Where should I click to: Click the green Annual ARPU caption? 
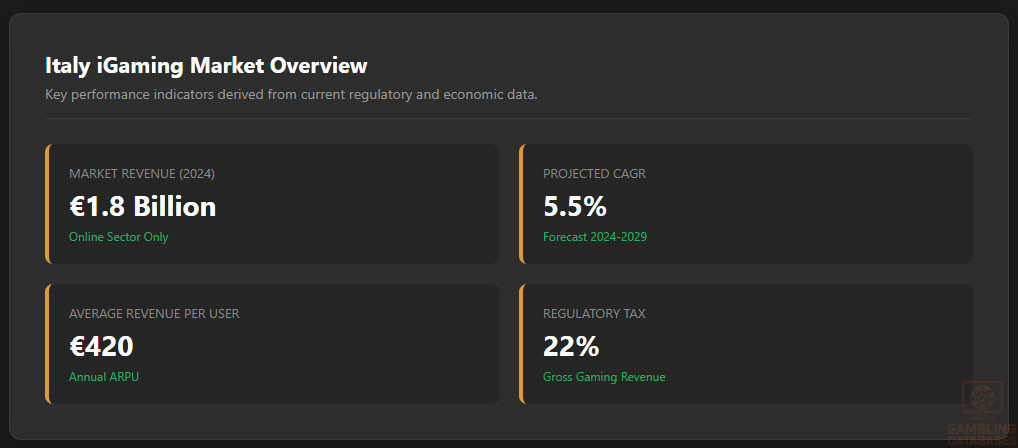104,377
